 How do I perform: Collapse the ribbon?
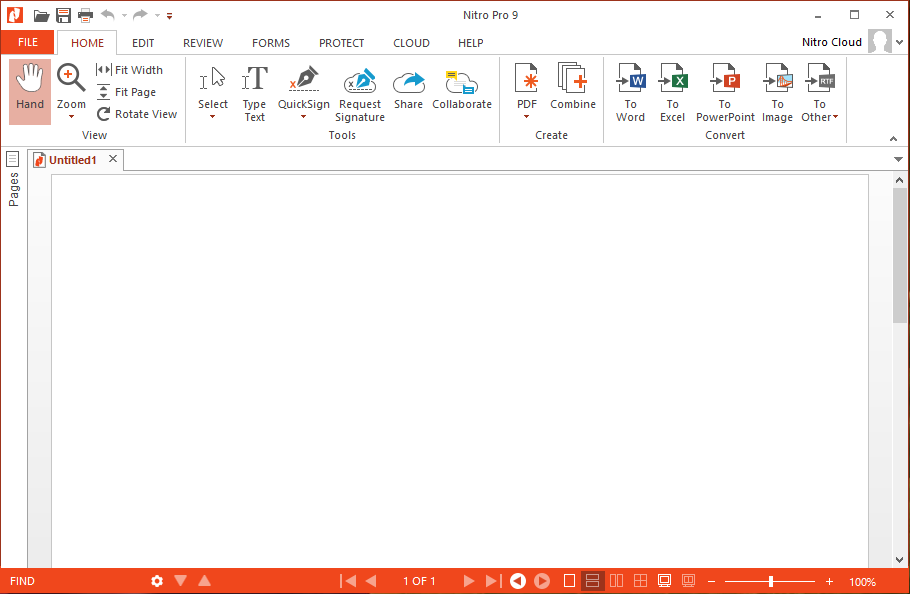click(x=893, y=139)
